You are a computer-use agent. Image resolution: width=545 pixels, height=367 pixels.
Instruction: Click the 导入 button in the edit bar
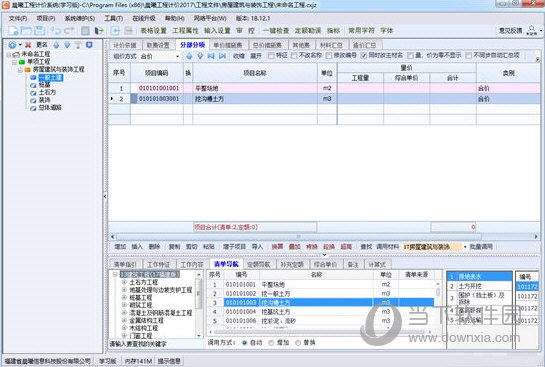[257, 247]
